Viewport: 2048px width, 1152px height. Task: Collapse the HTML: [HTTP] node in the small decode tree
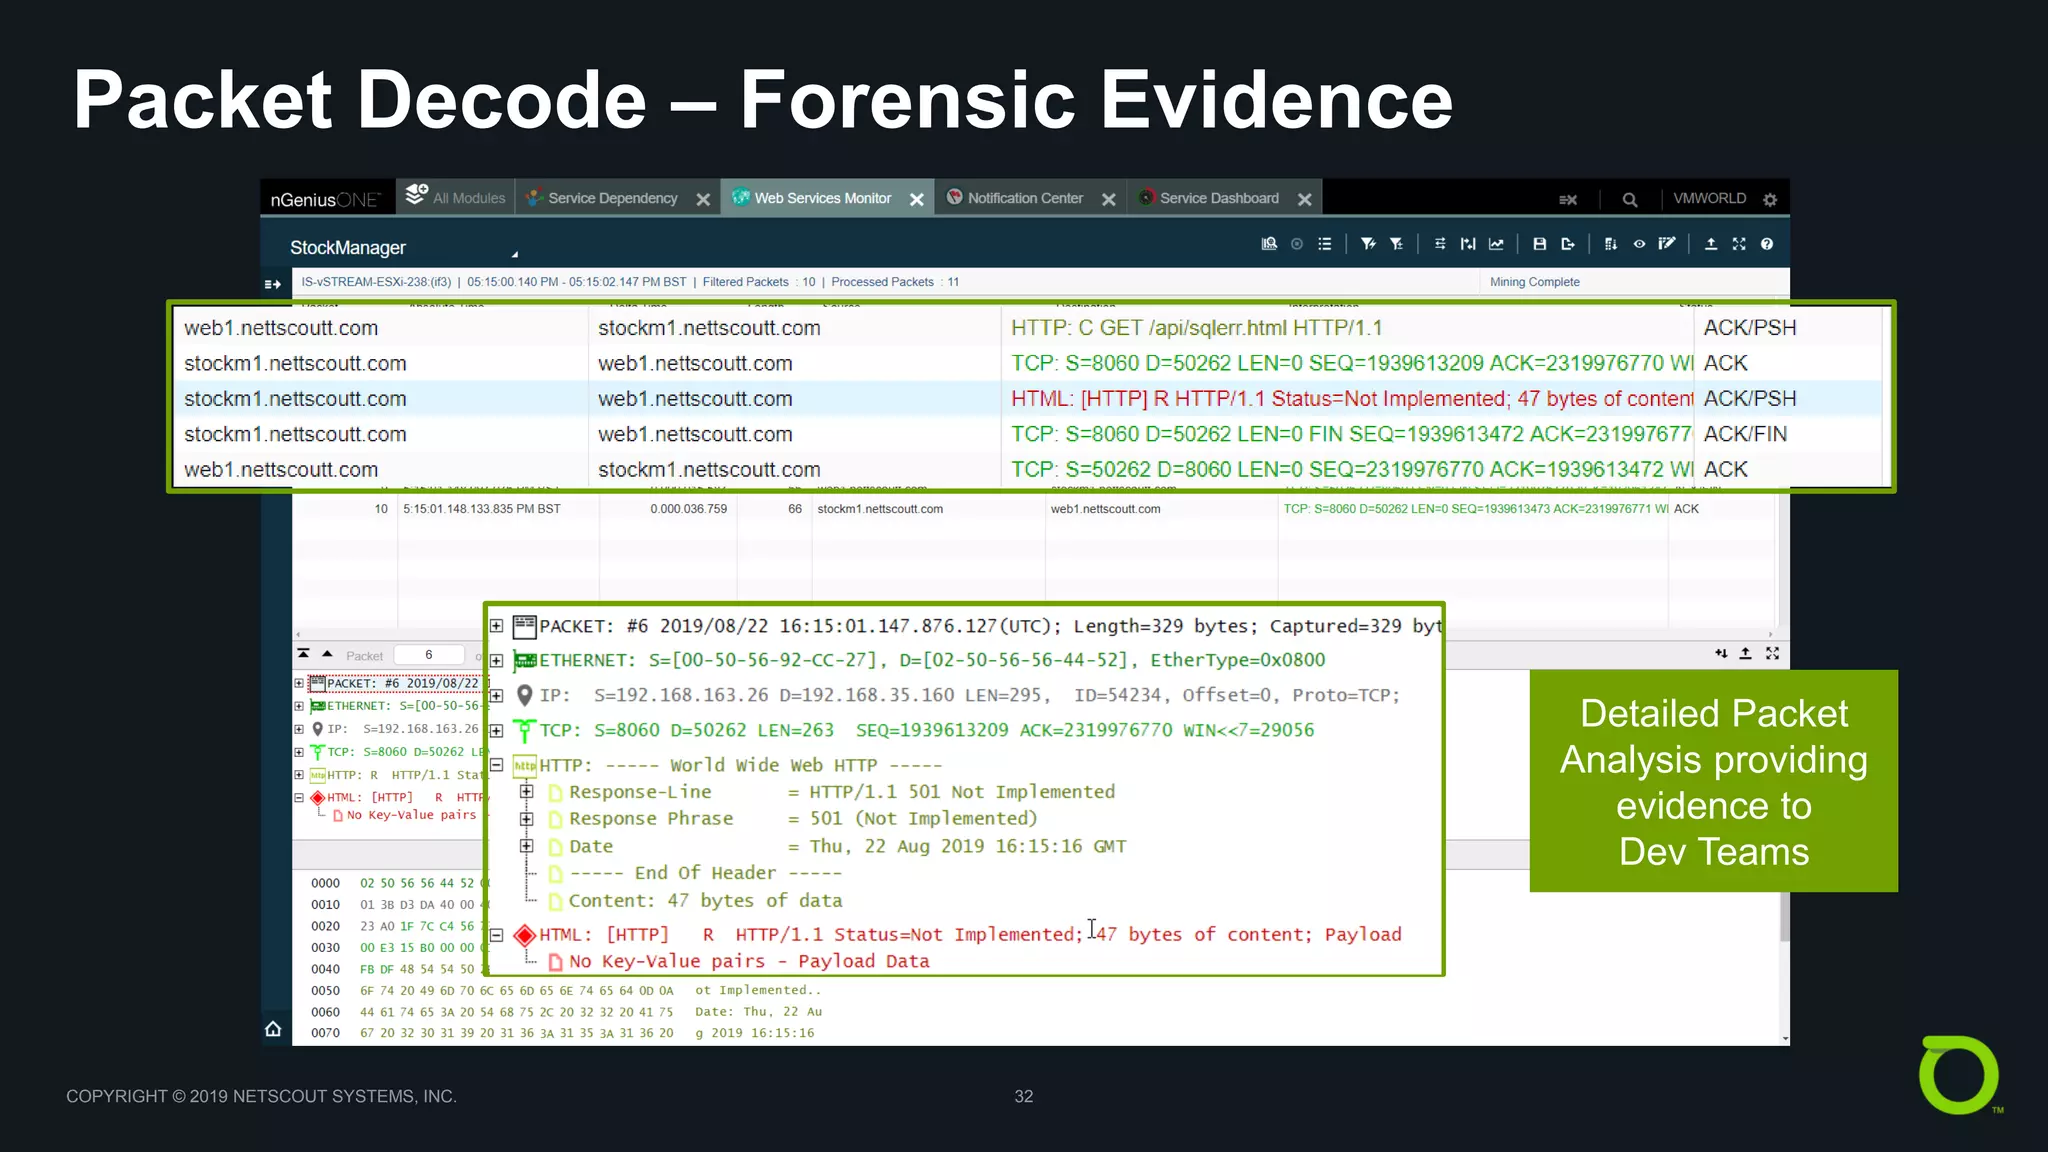(299, 798)
